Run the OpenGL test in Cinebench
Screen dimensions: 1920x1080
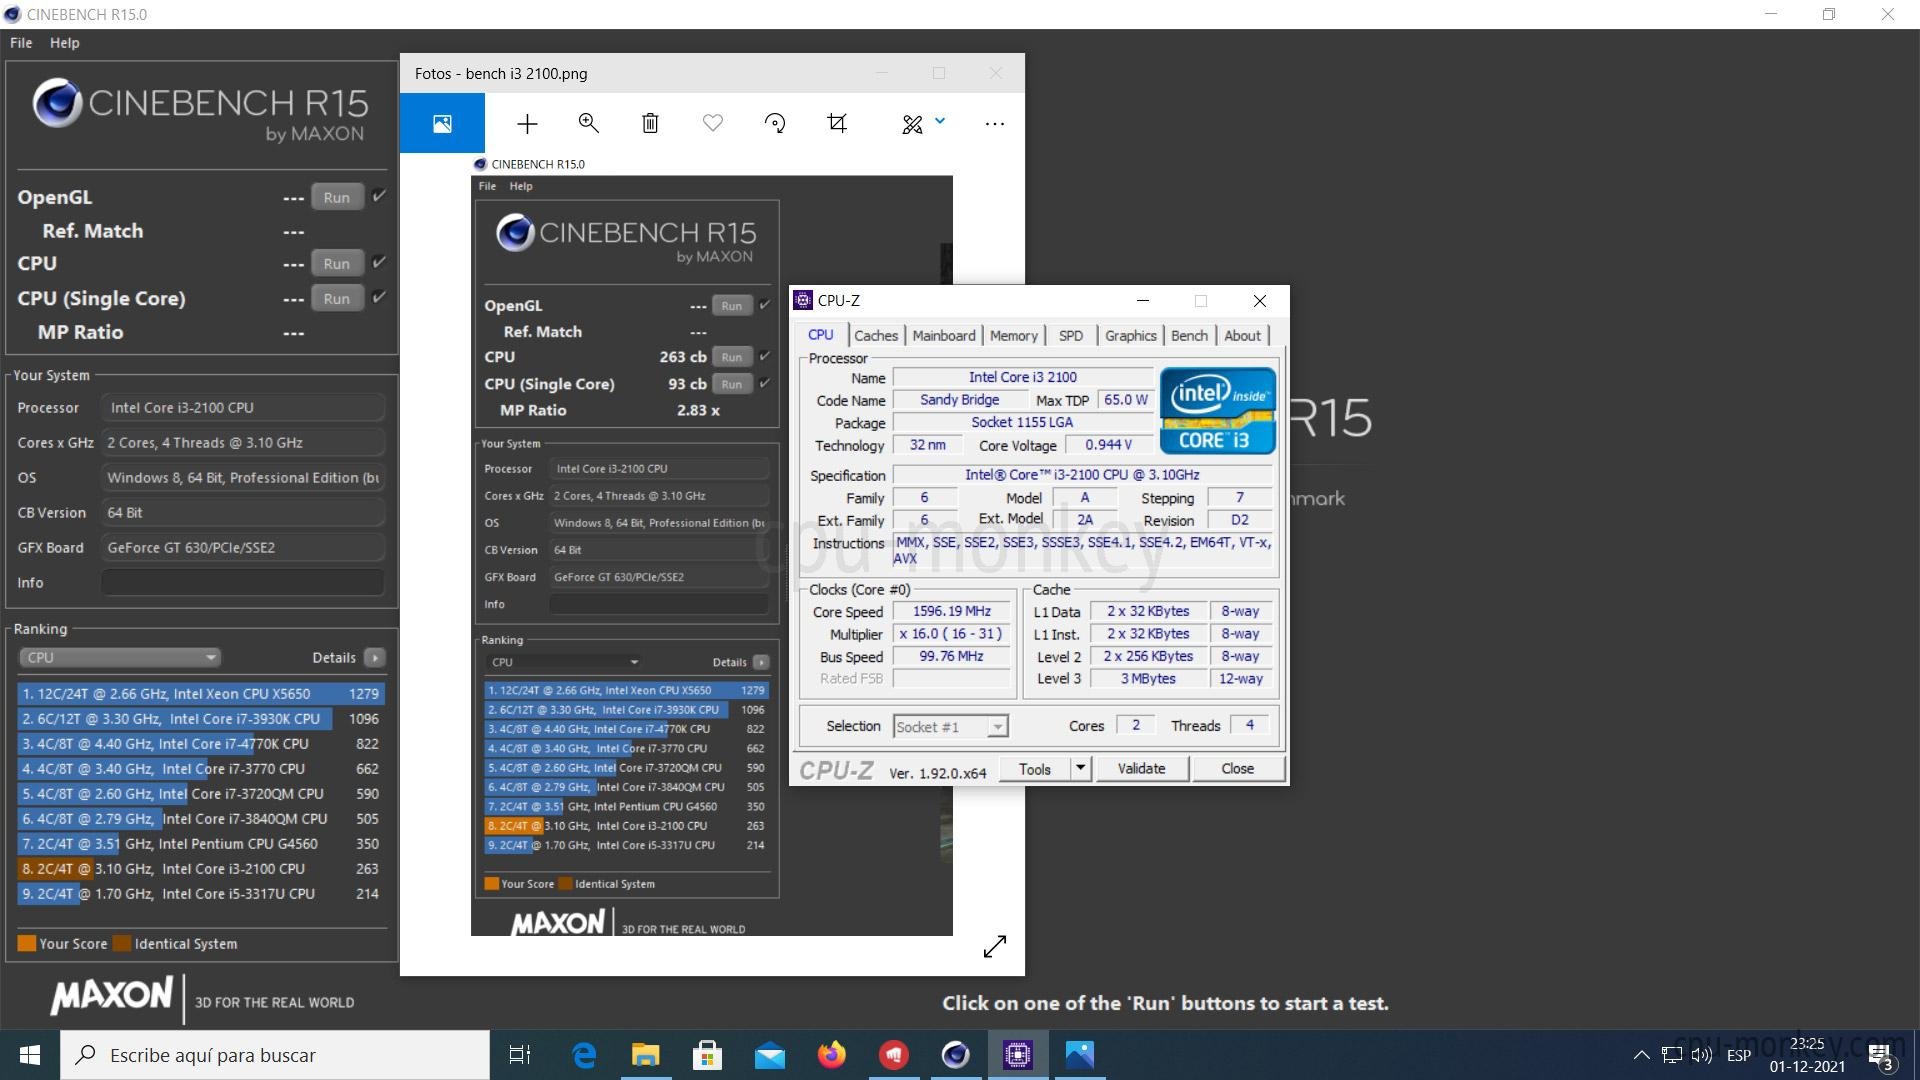tap(337, 197)
